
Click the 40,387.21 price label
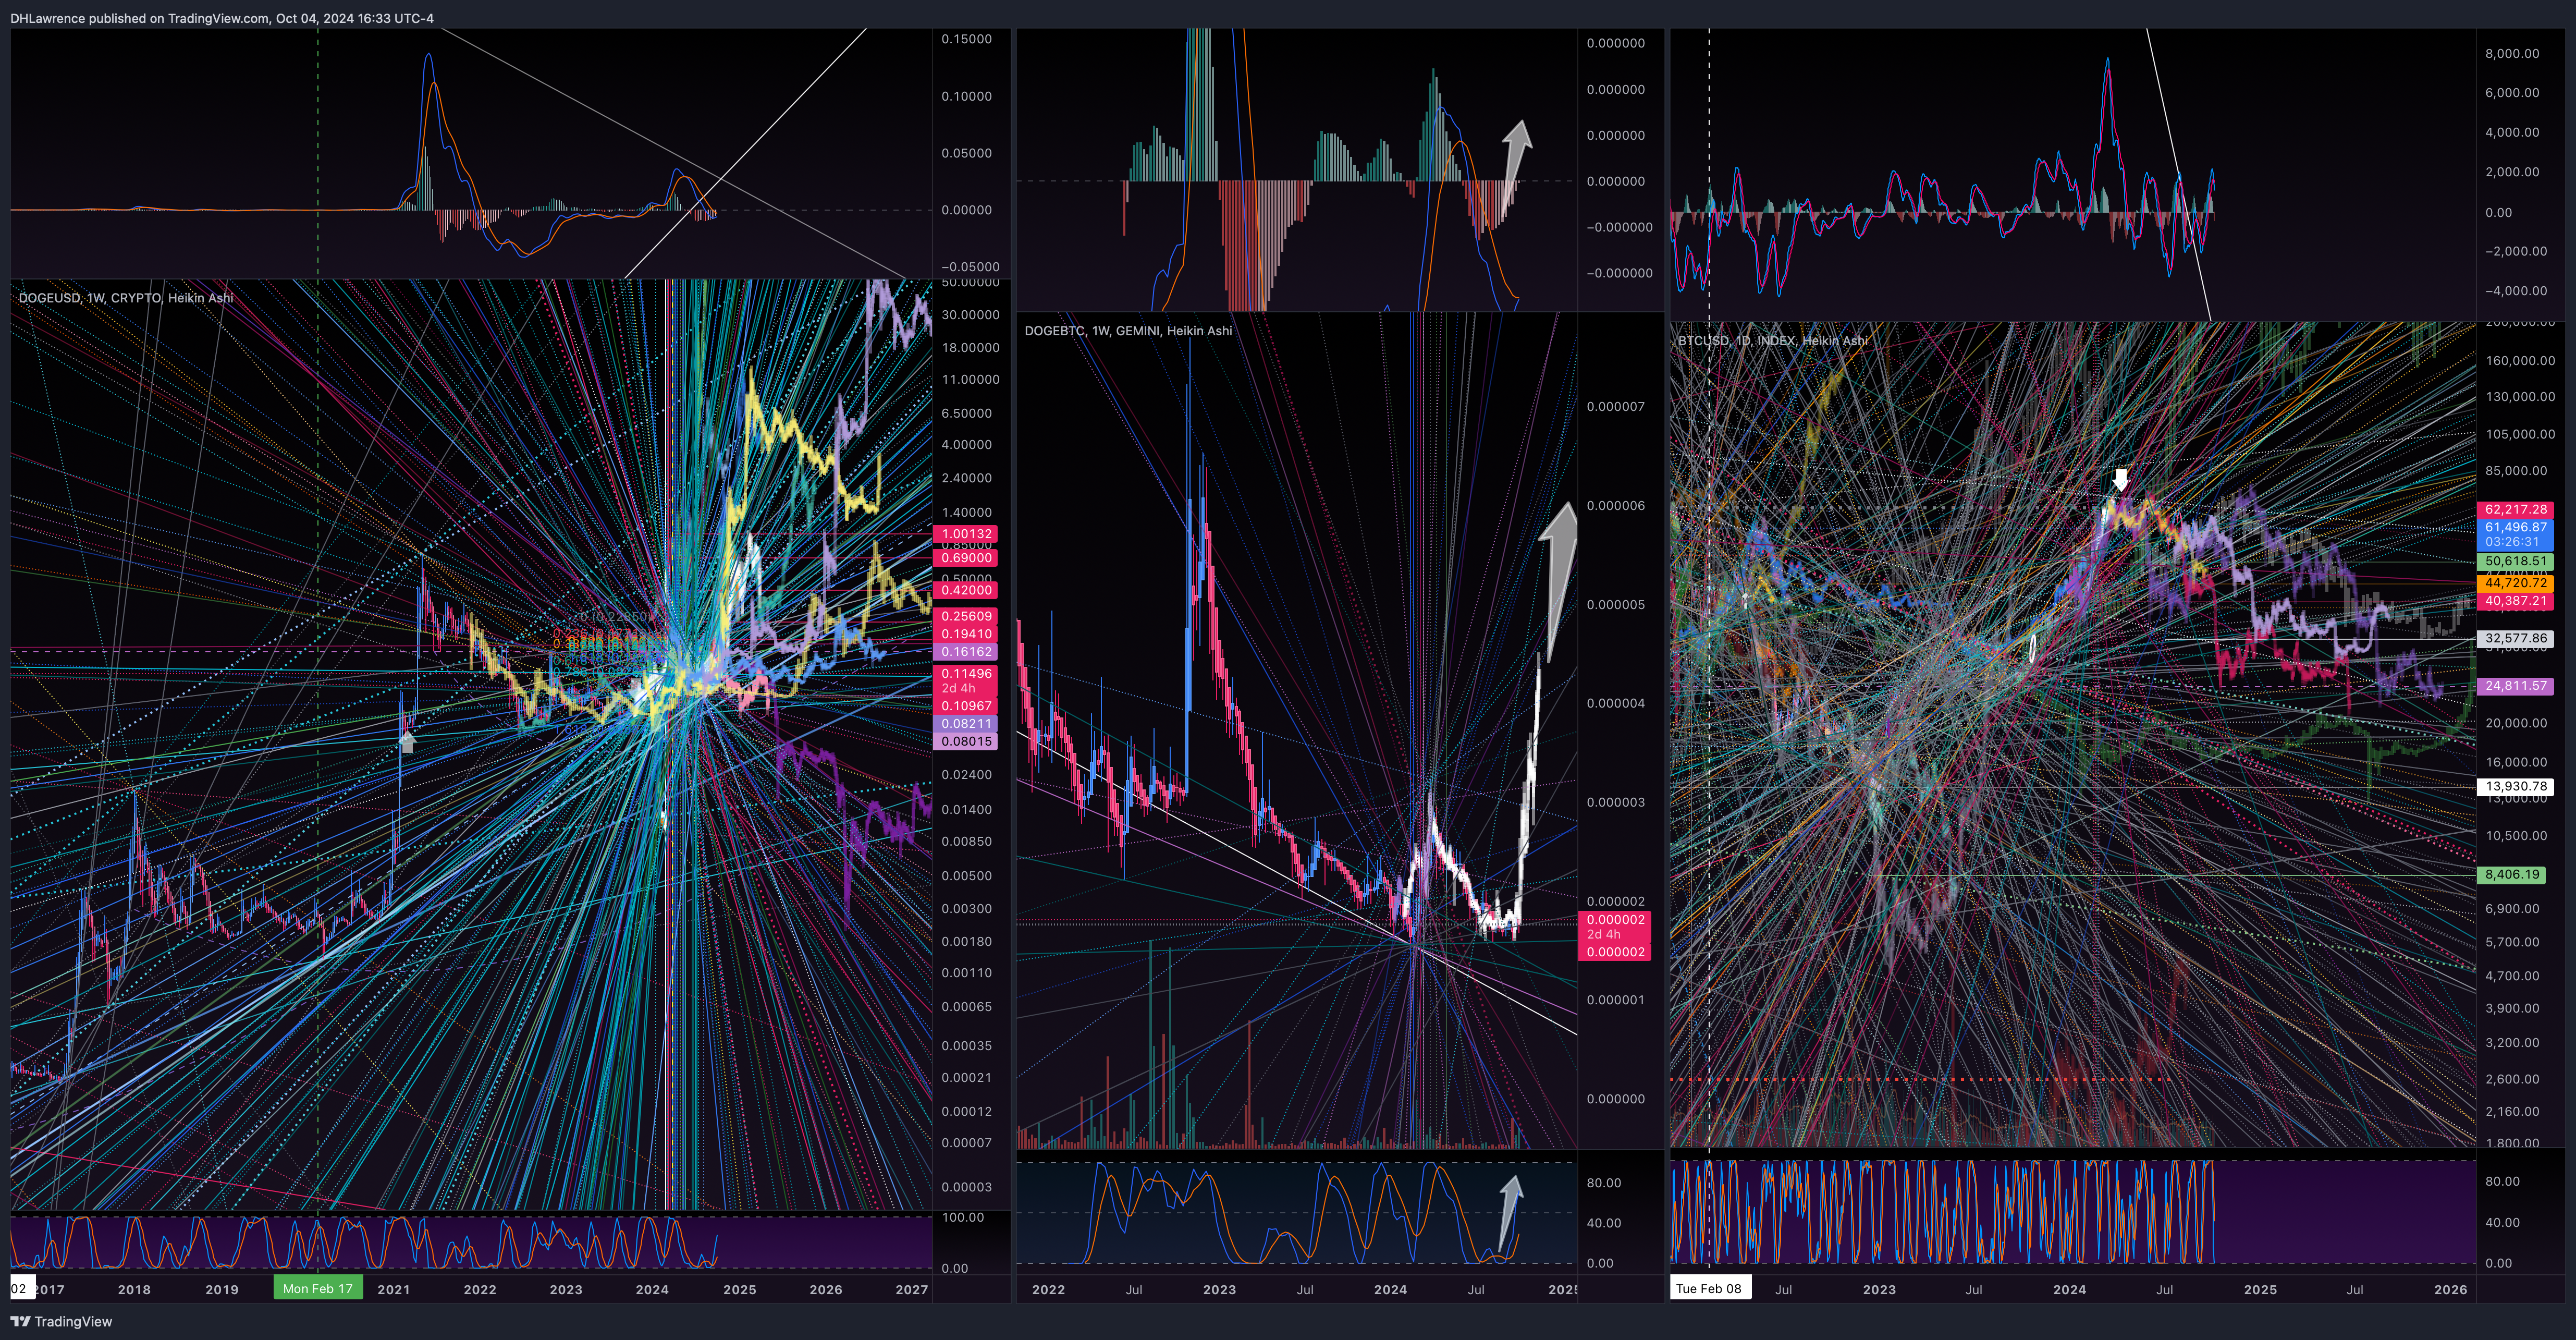2516,602
